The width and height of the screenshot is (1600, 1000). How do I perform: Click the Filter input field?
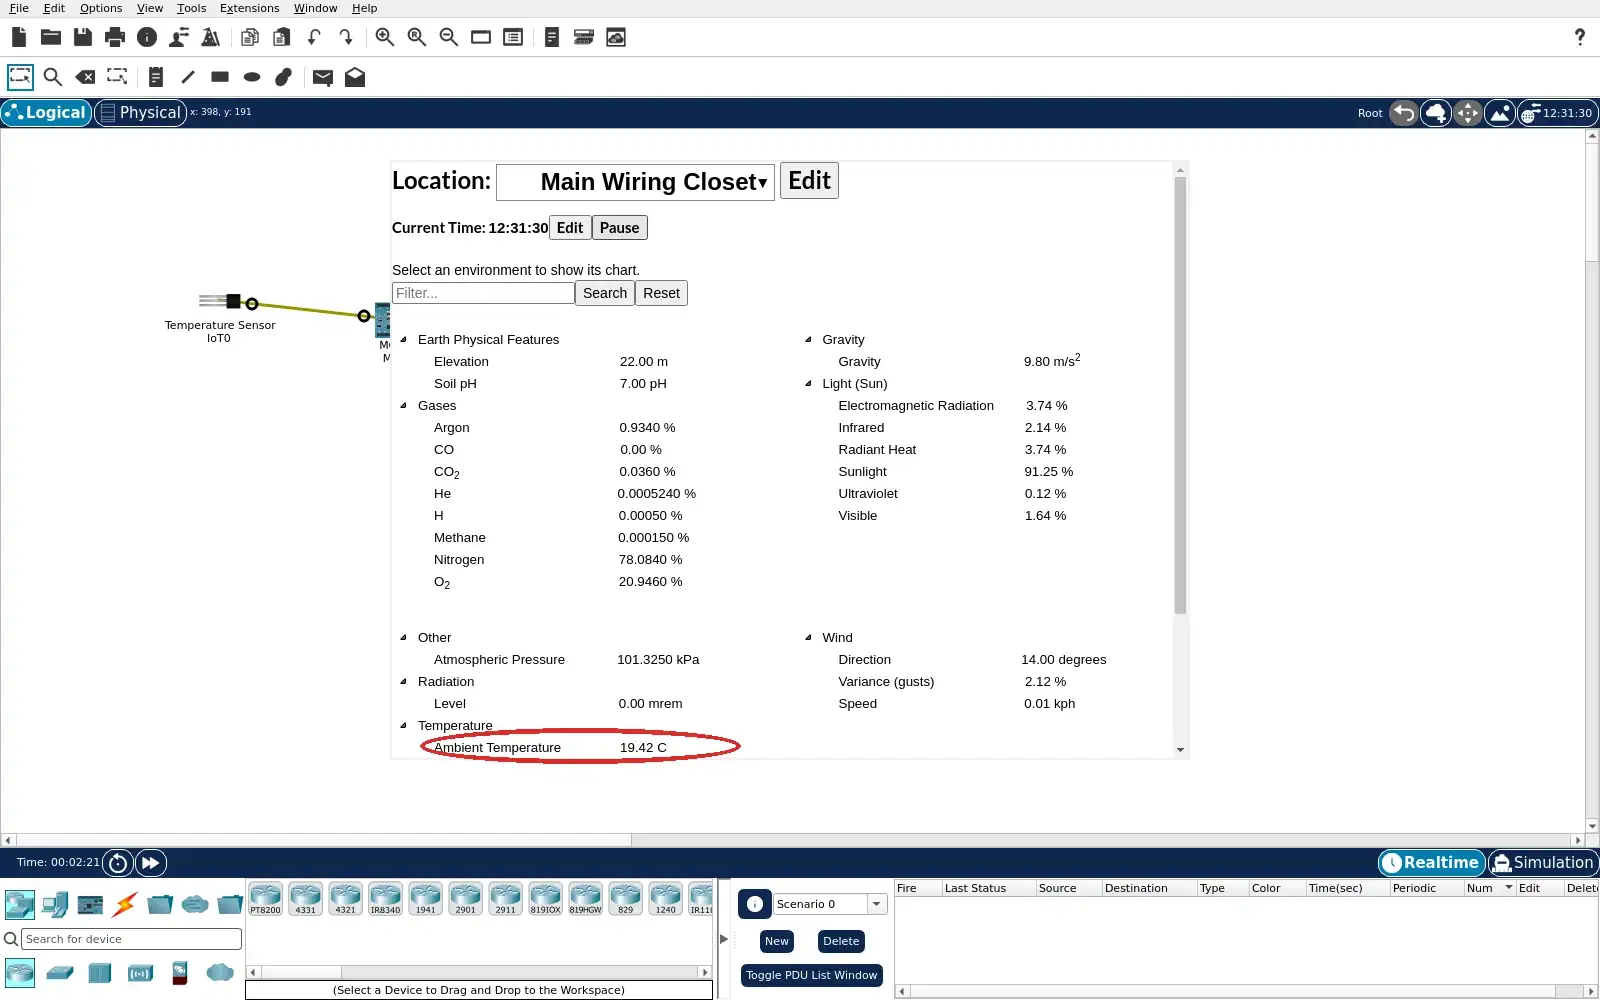(x=483, y=293)
